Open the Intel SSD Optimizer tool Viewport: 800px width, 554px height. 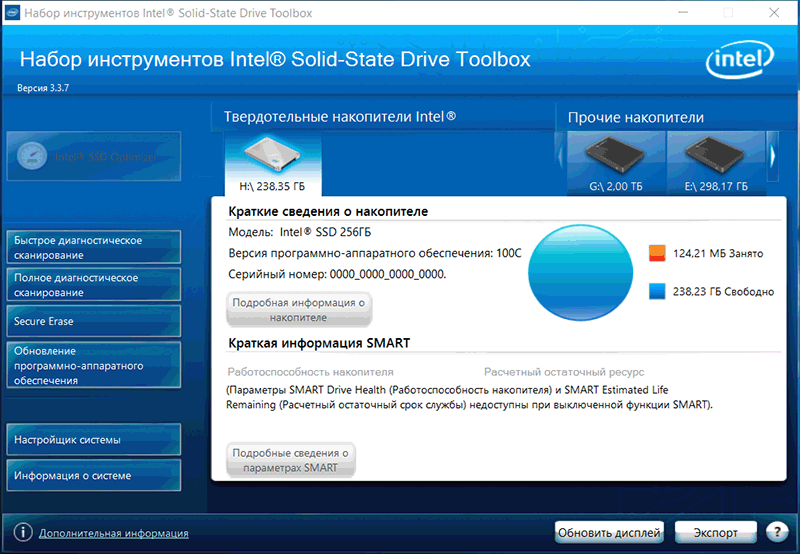pos(94,156)
